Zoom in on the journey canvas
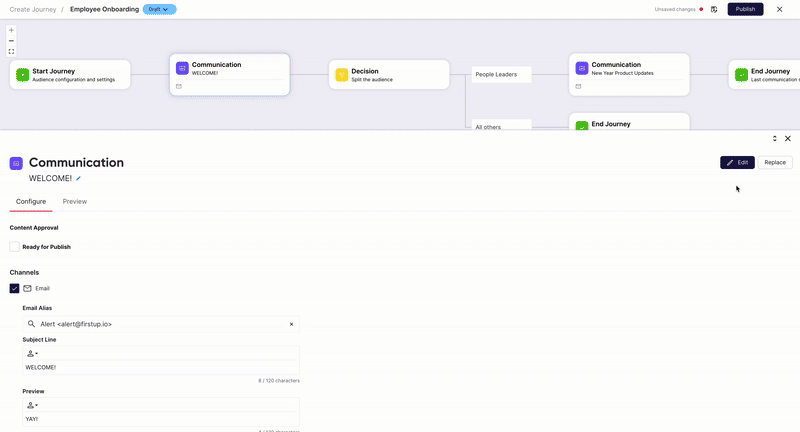This screenshot has height=432, width=800. pos(11,30)
